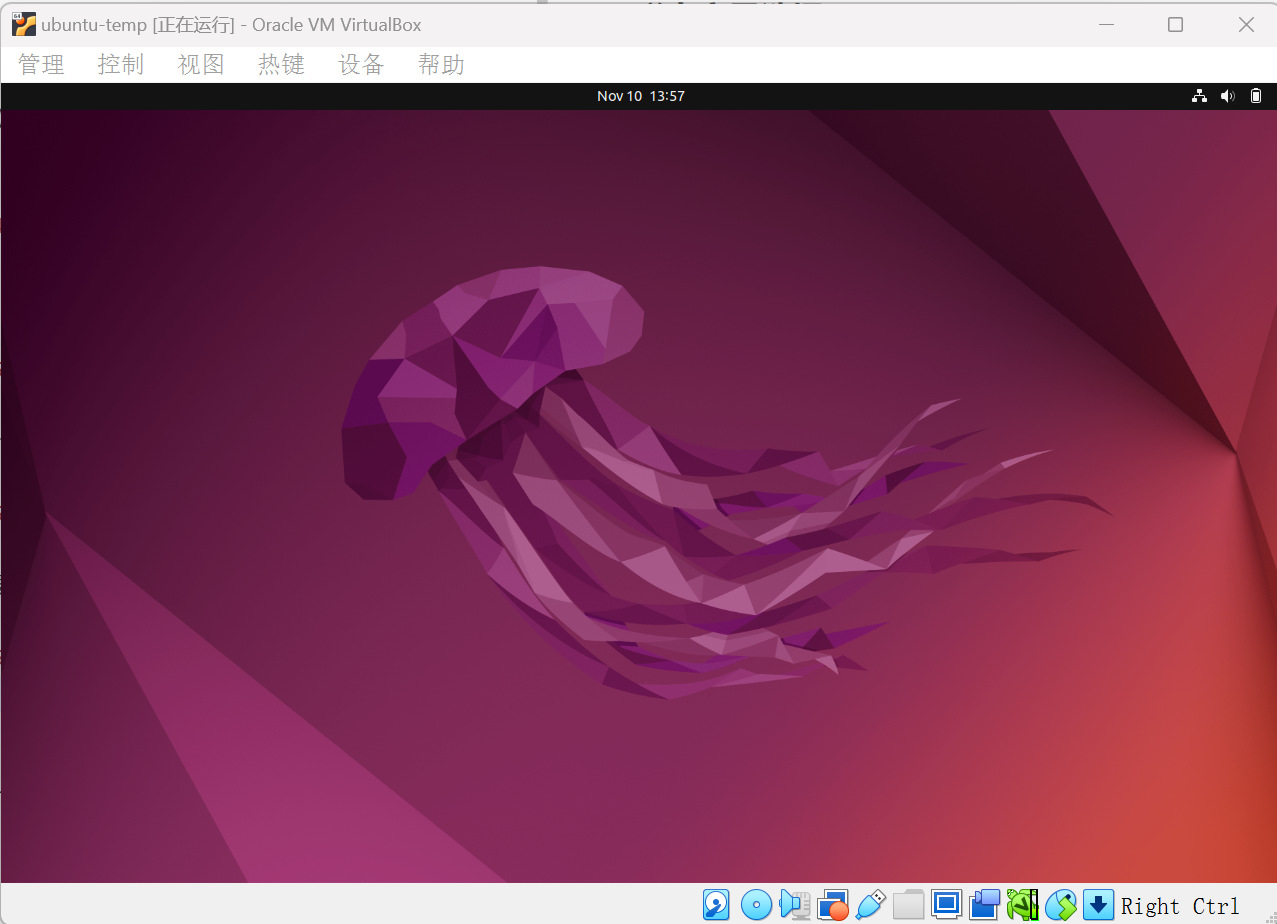Click the Right Ctrl host key label
Screen dimensions: 1277x924
pos(1180,906)
